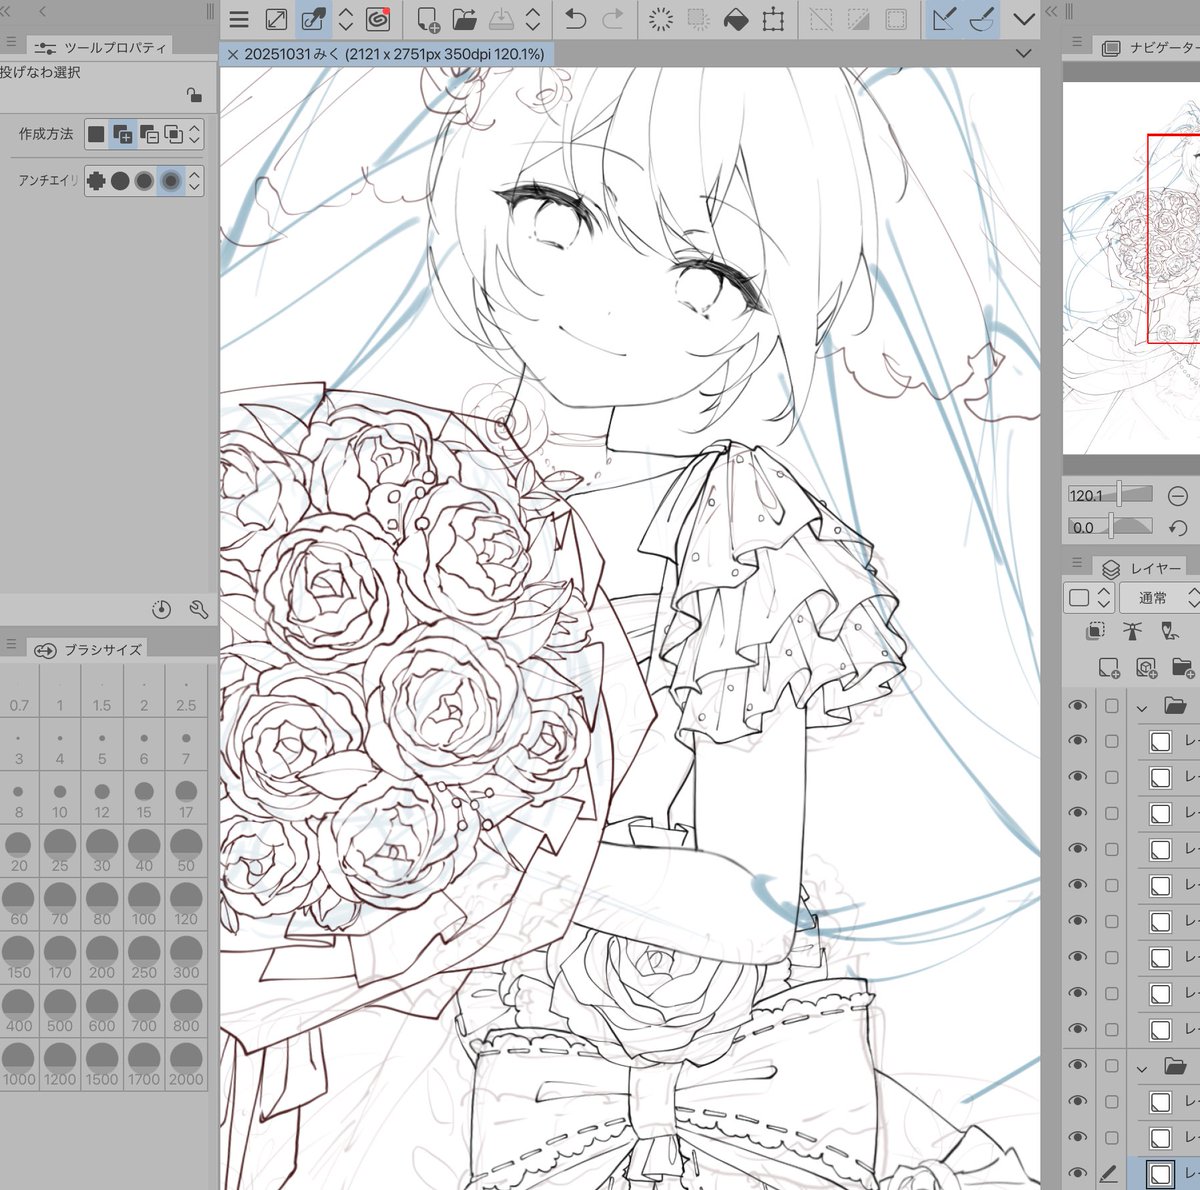The width and height of the screenshot is (1200, 1190).
Task: Close the 20251031みく canvas tab
Action: (x=233, y=55)
